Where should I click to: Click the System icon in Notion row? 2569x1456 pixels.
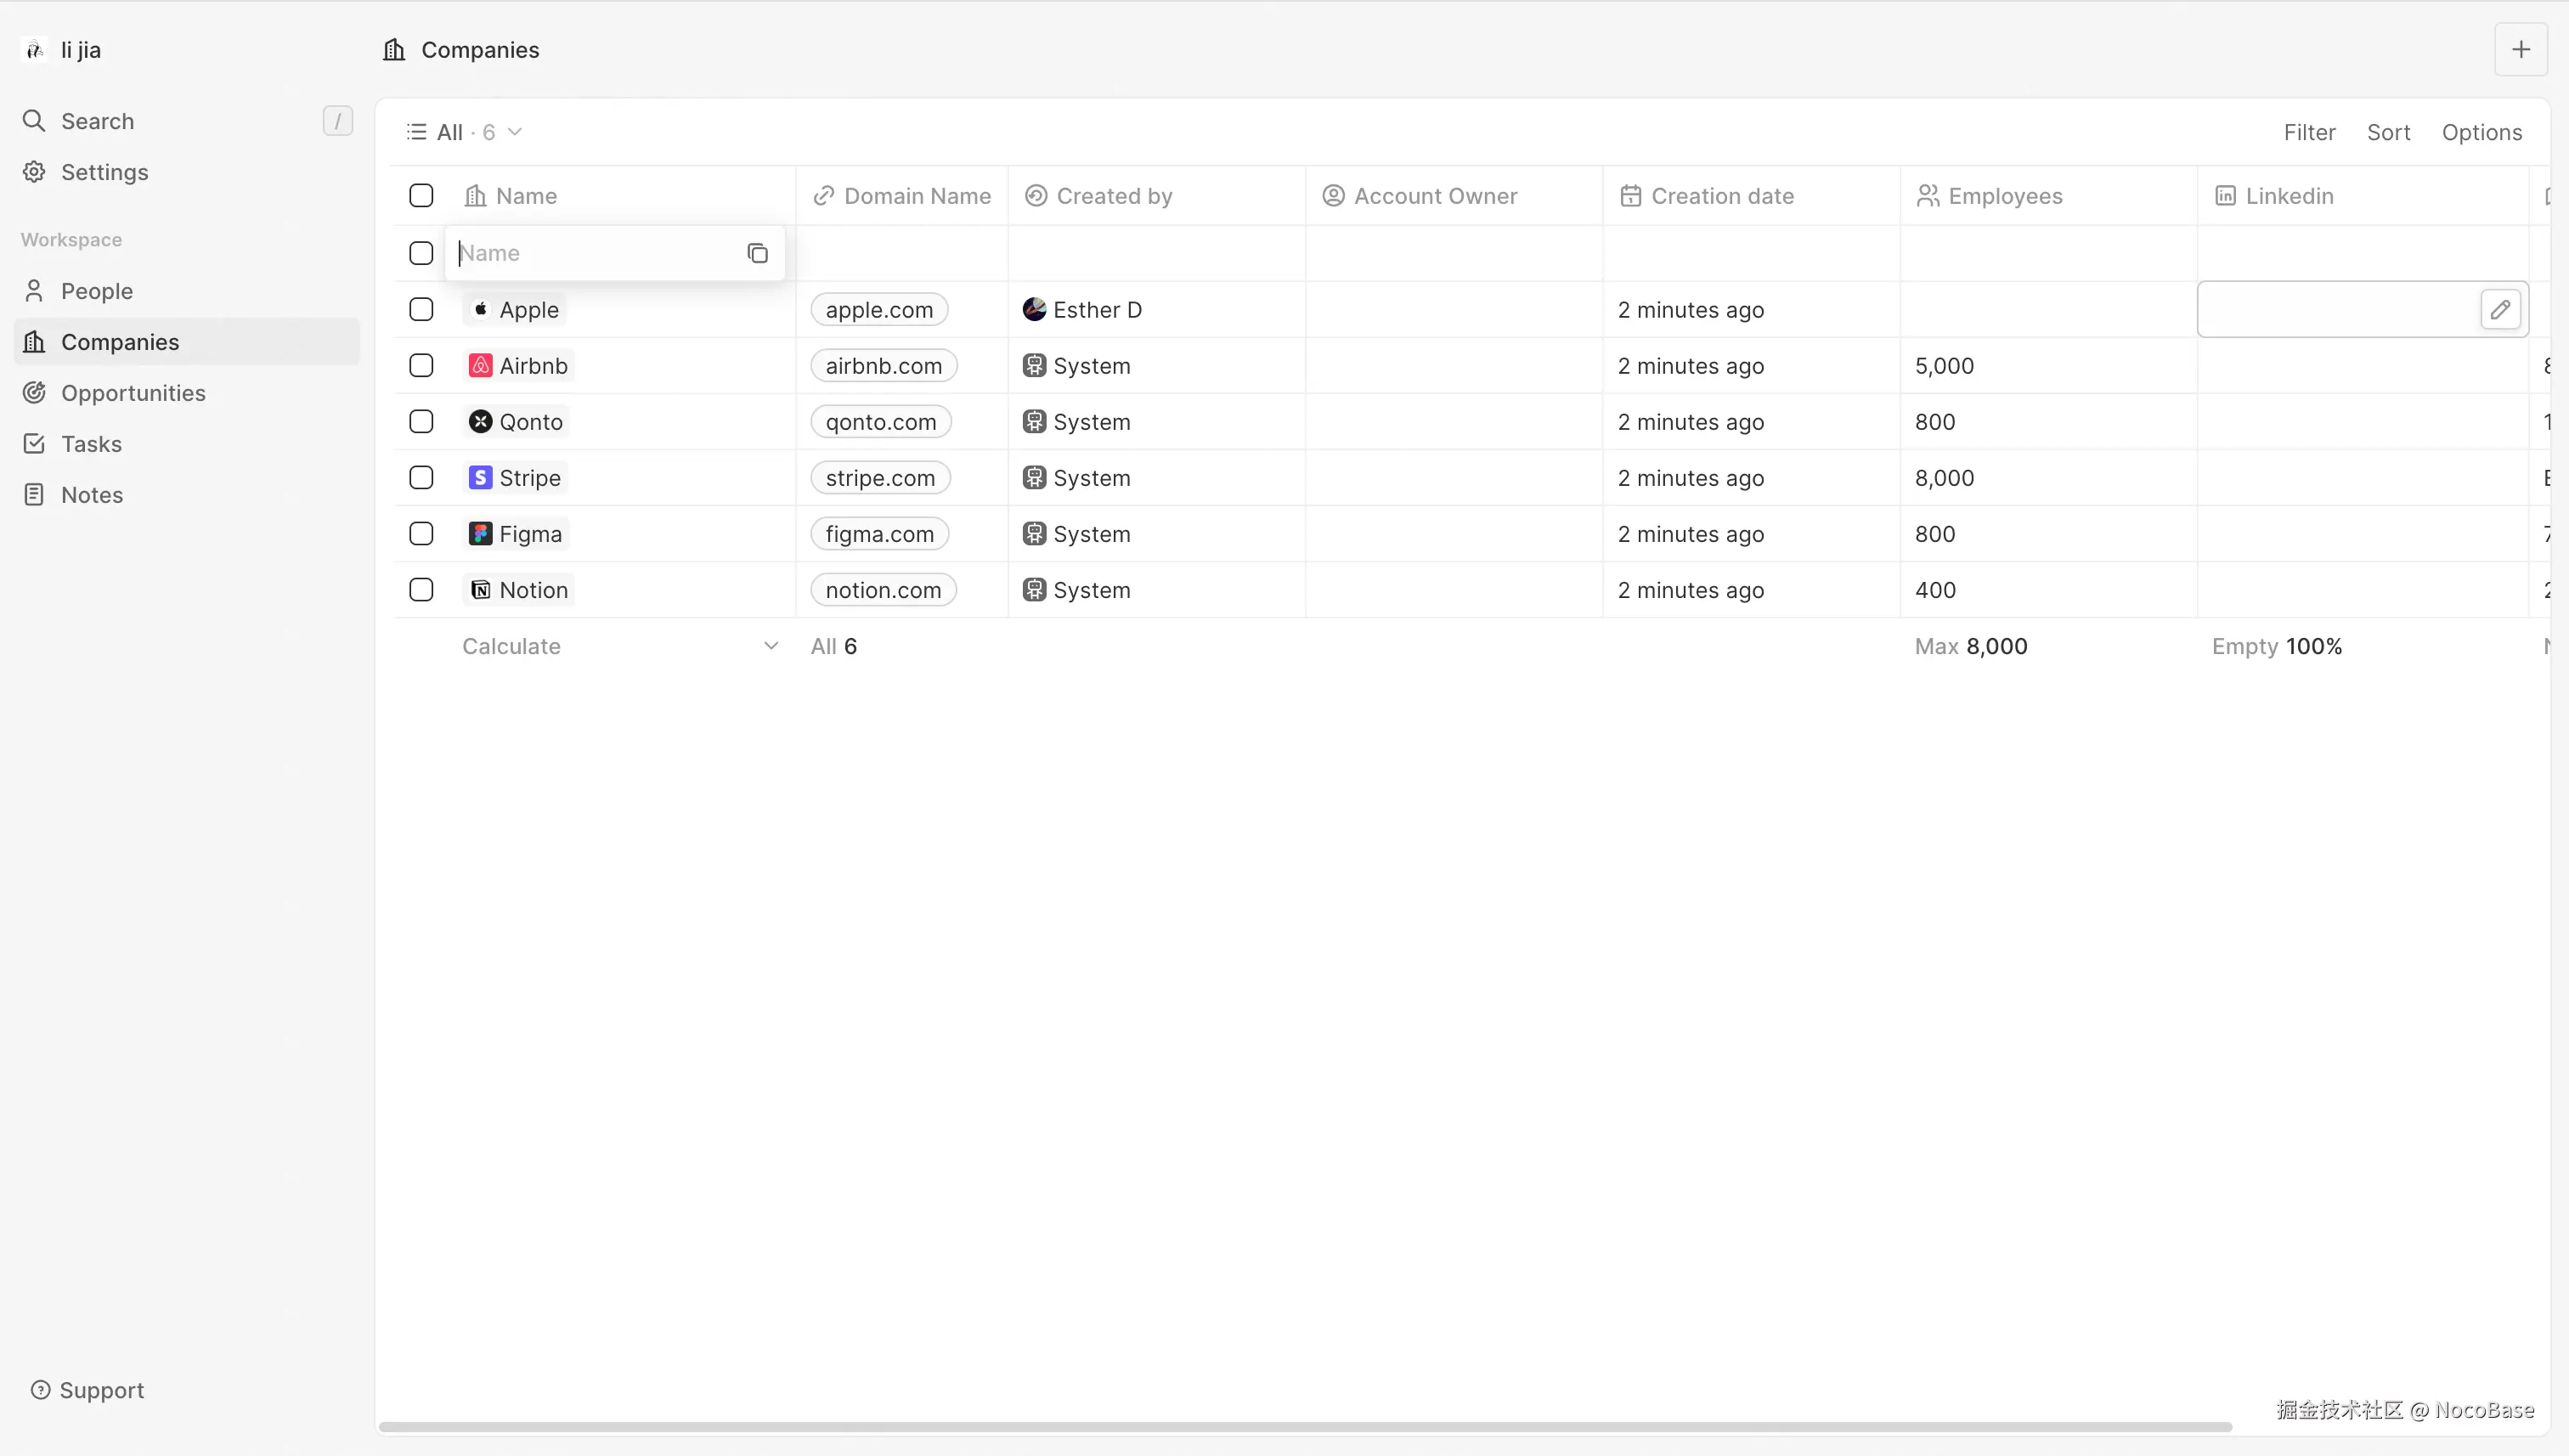(x=1035, y=590)
